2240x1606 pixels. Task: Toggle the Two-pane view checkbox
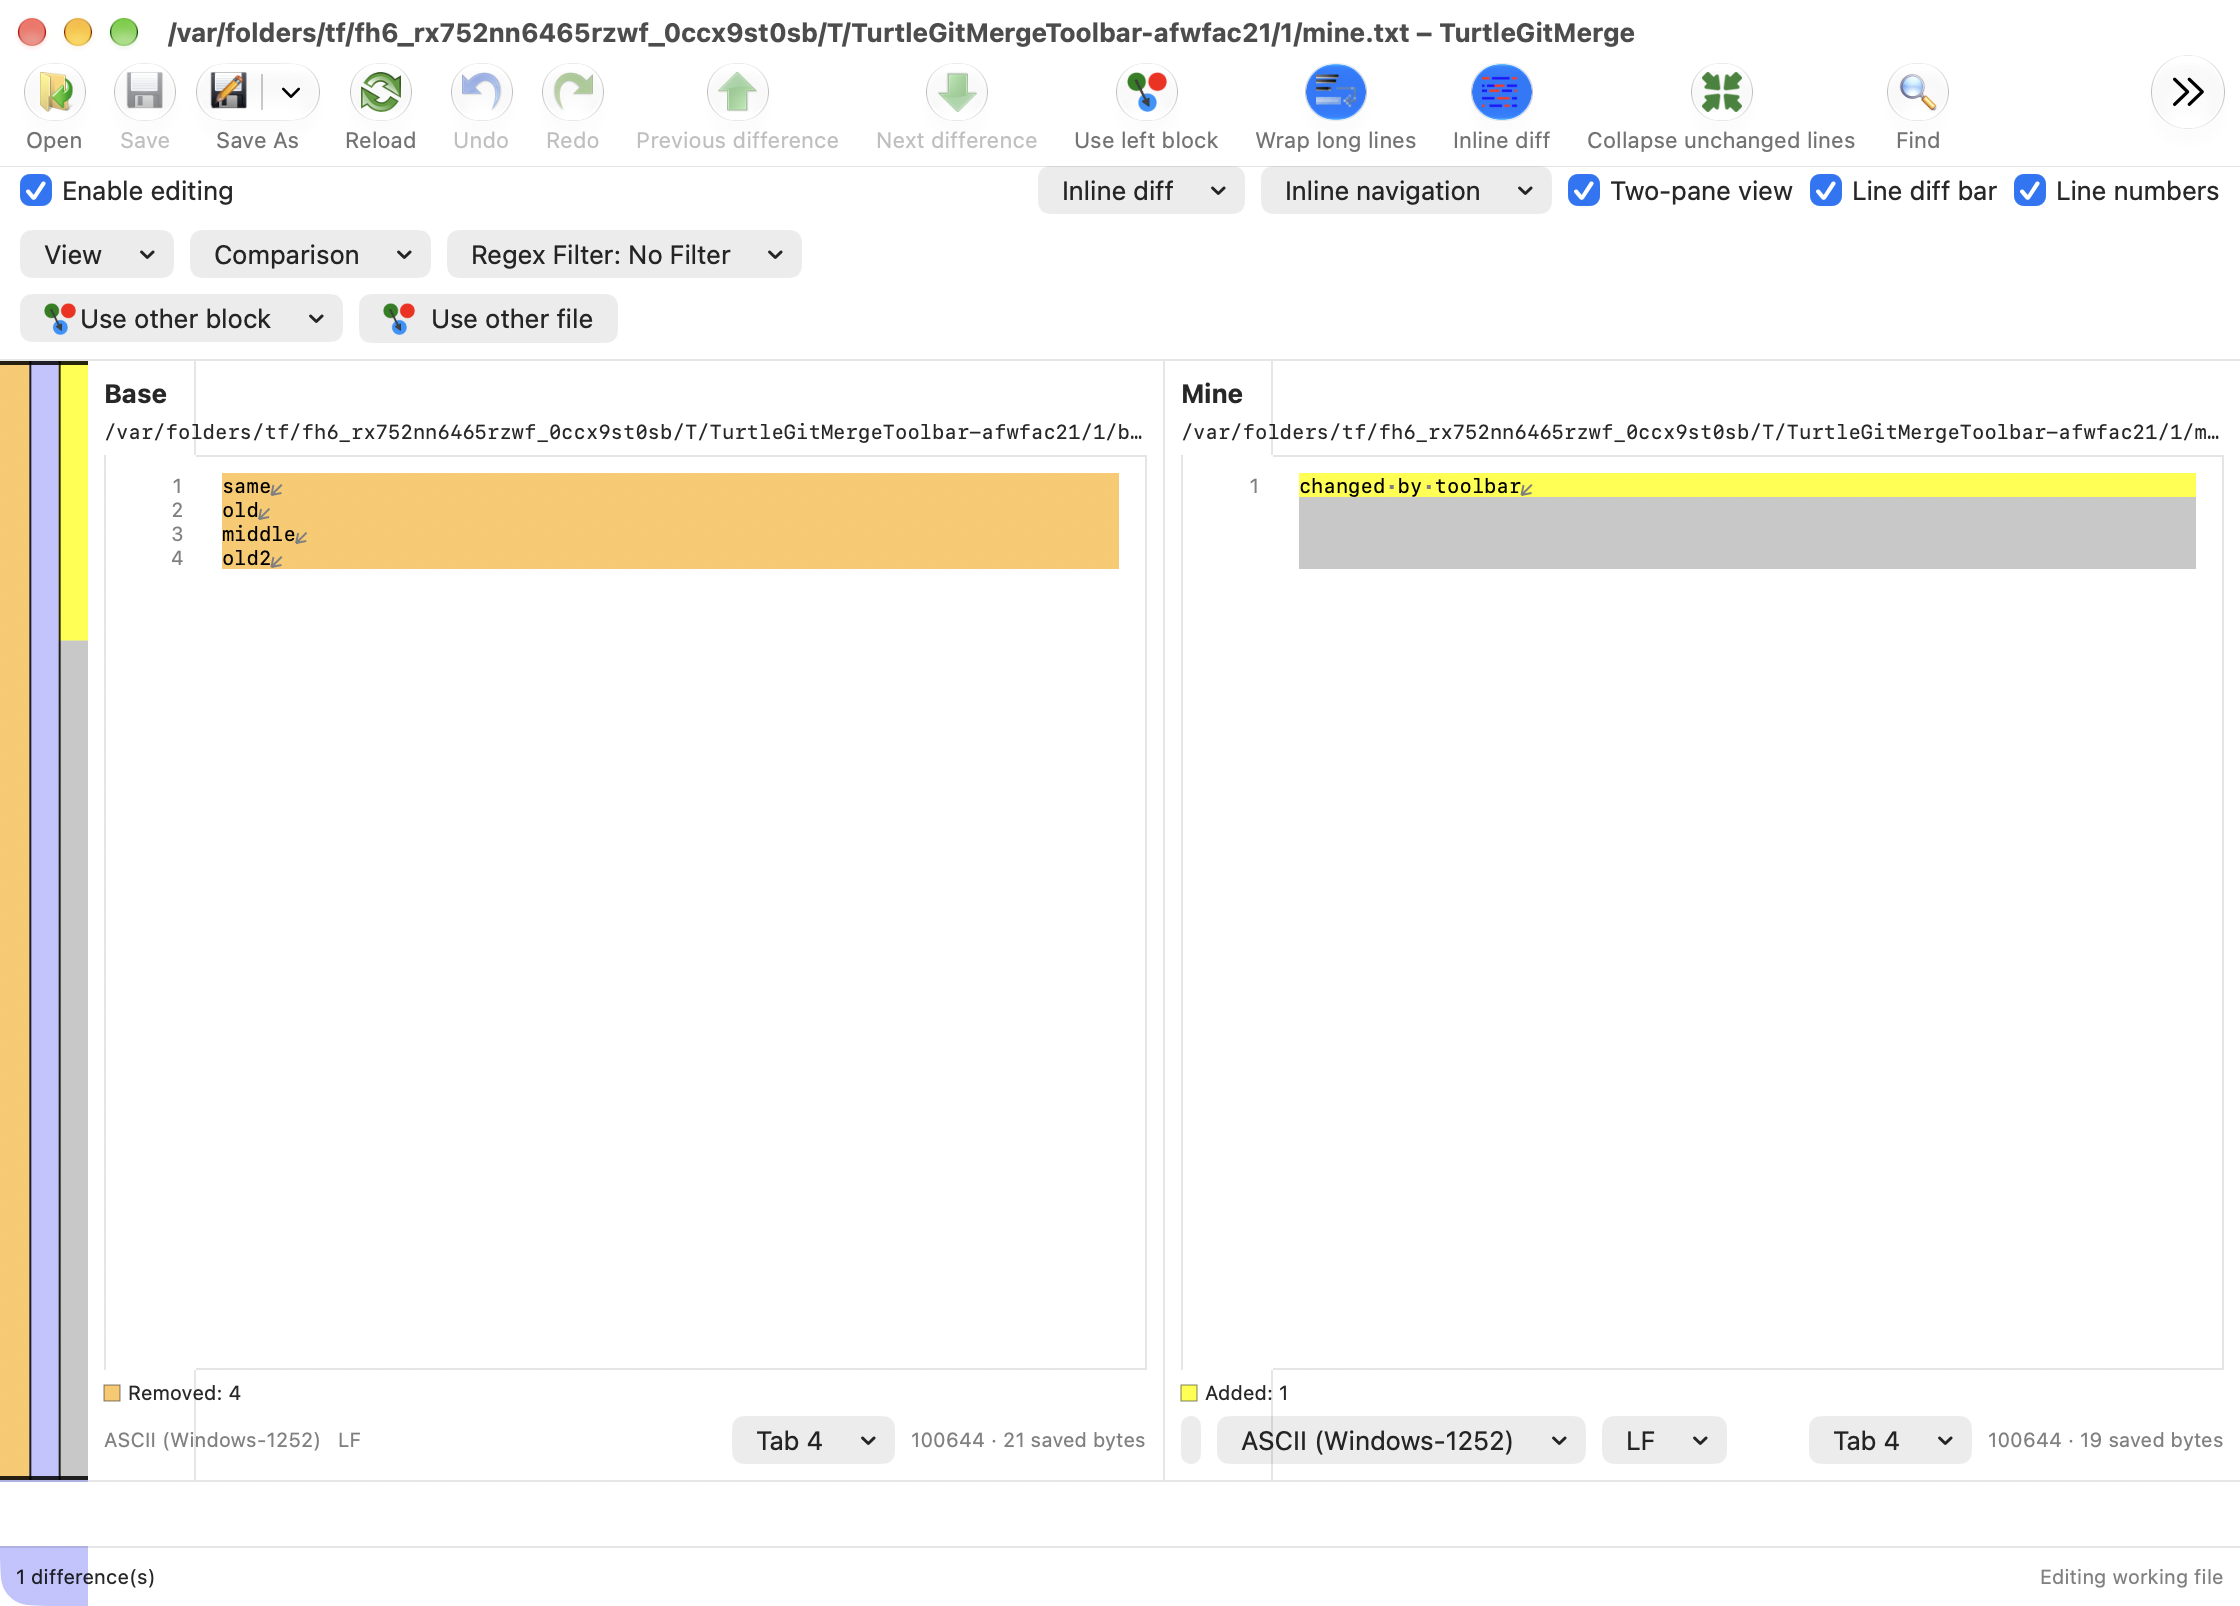[1584, 190]
